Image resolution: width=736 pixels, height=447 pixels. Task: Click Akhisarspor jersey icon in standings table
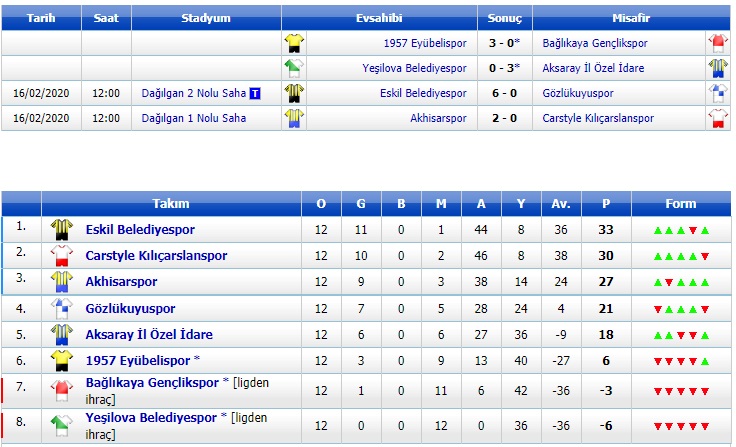point(61,282)
